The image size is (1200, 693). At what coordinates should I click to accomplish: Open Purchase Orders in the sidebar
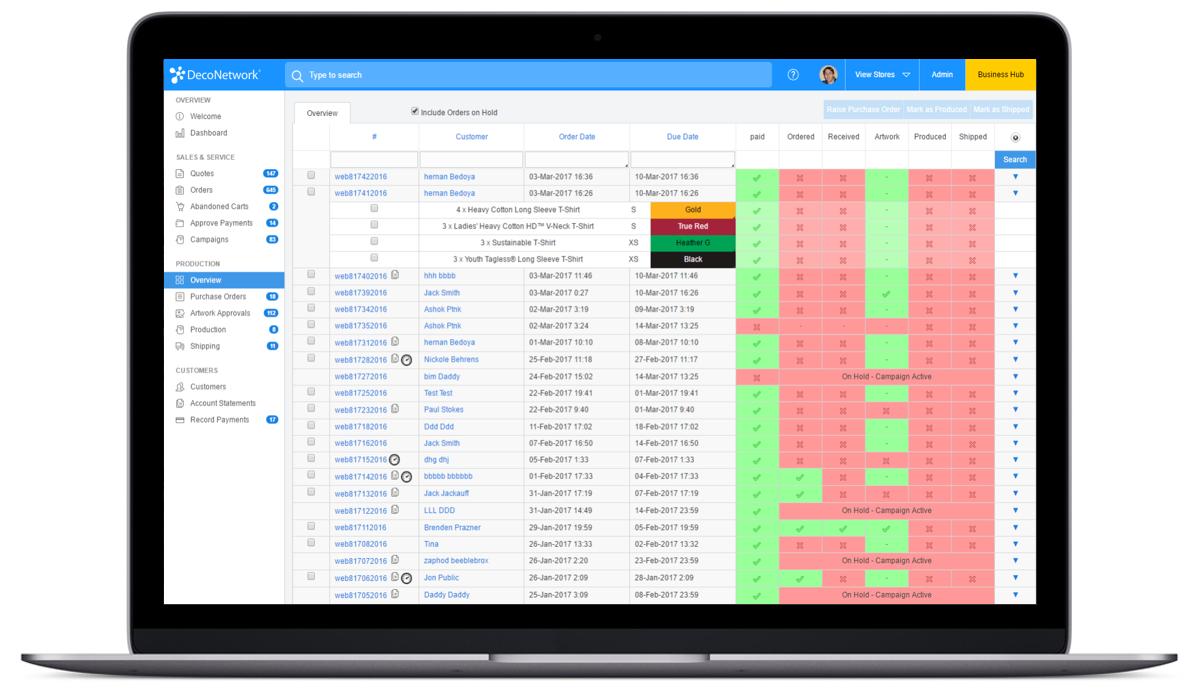click(x=218, y=297)
